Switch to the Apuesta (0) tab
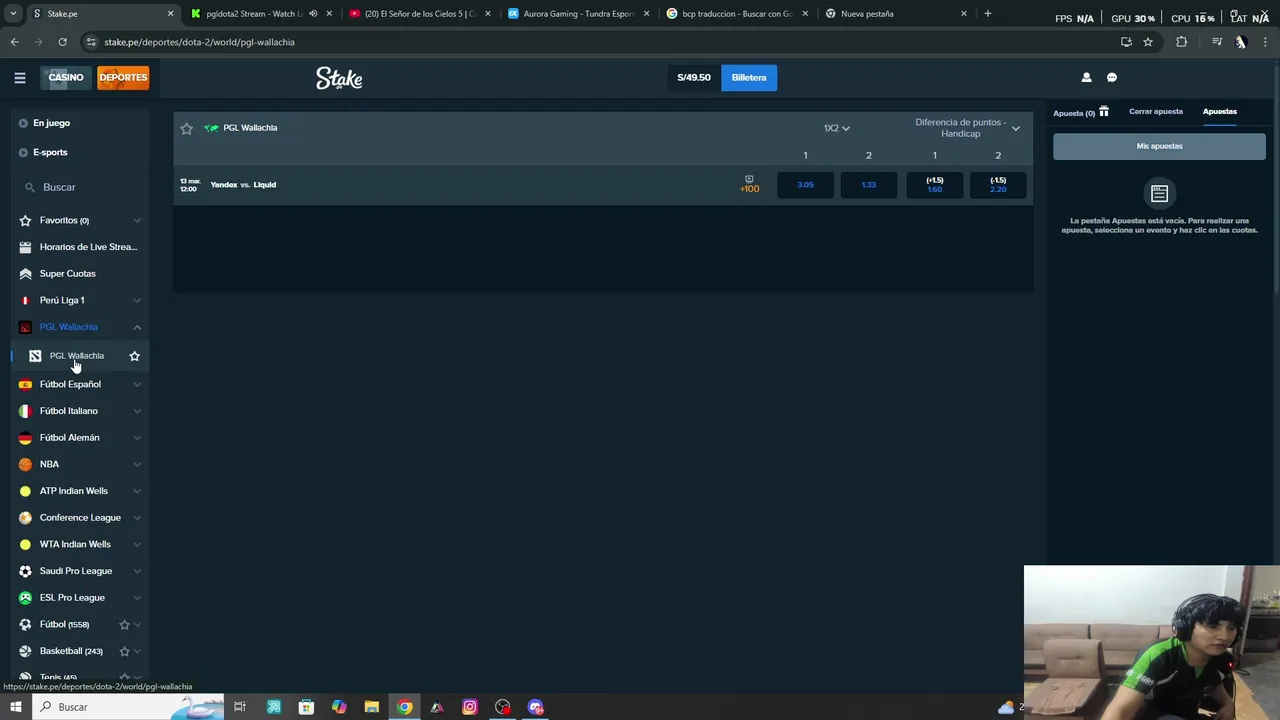The height and width of the screenshot is (720, 1280). click(1074, 113)
